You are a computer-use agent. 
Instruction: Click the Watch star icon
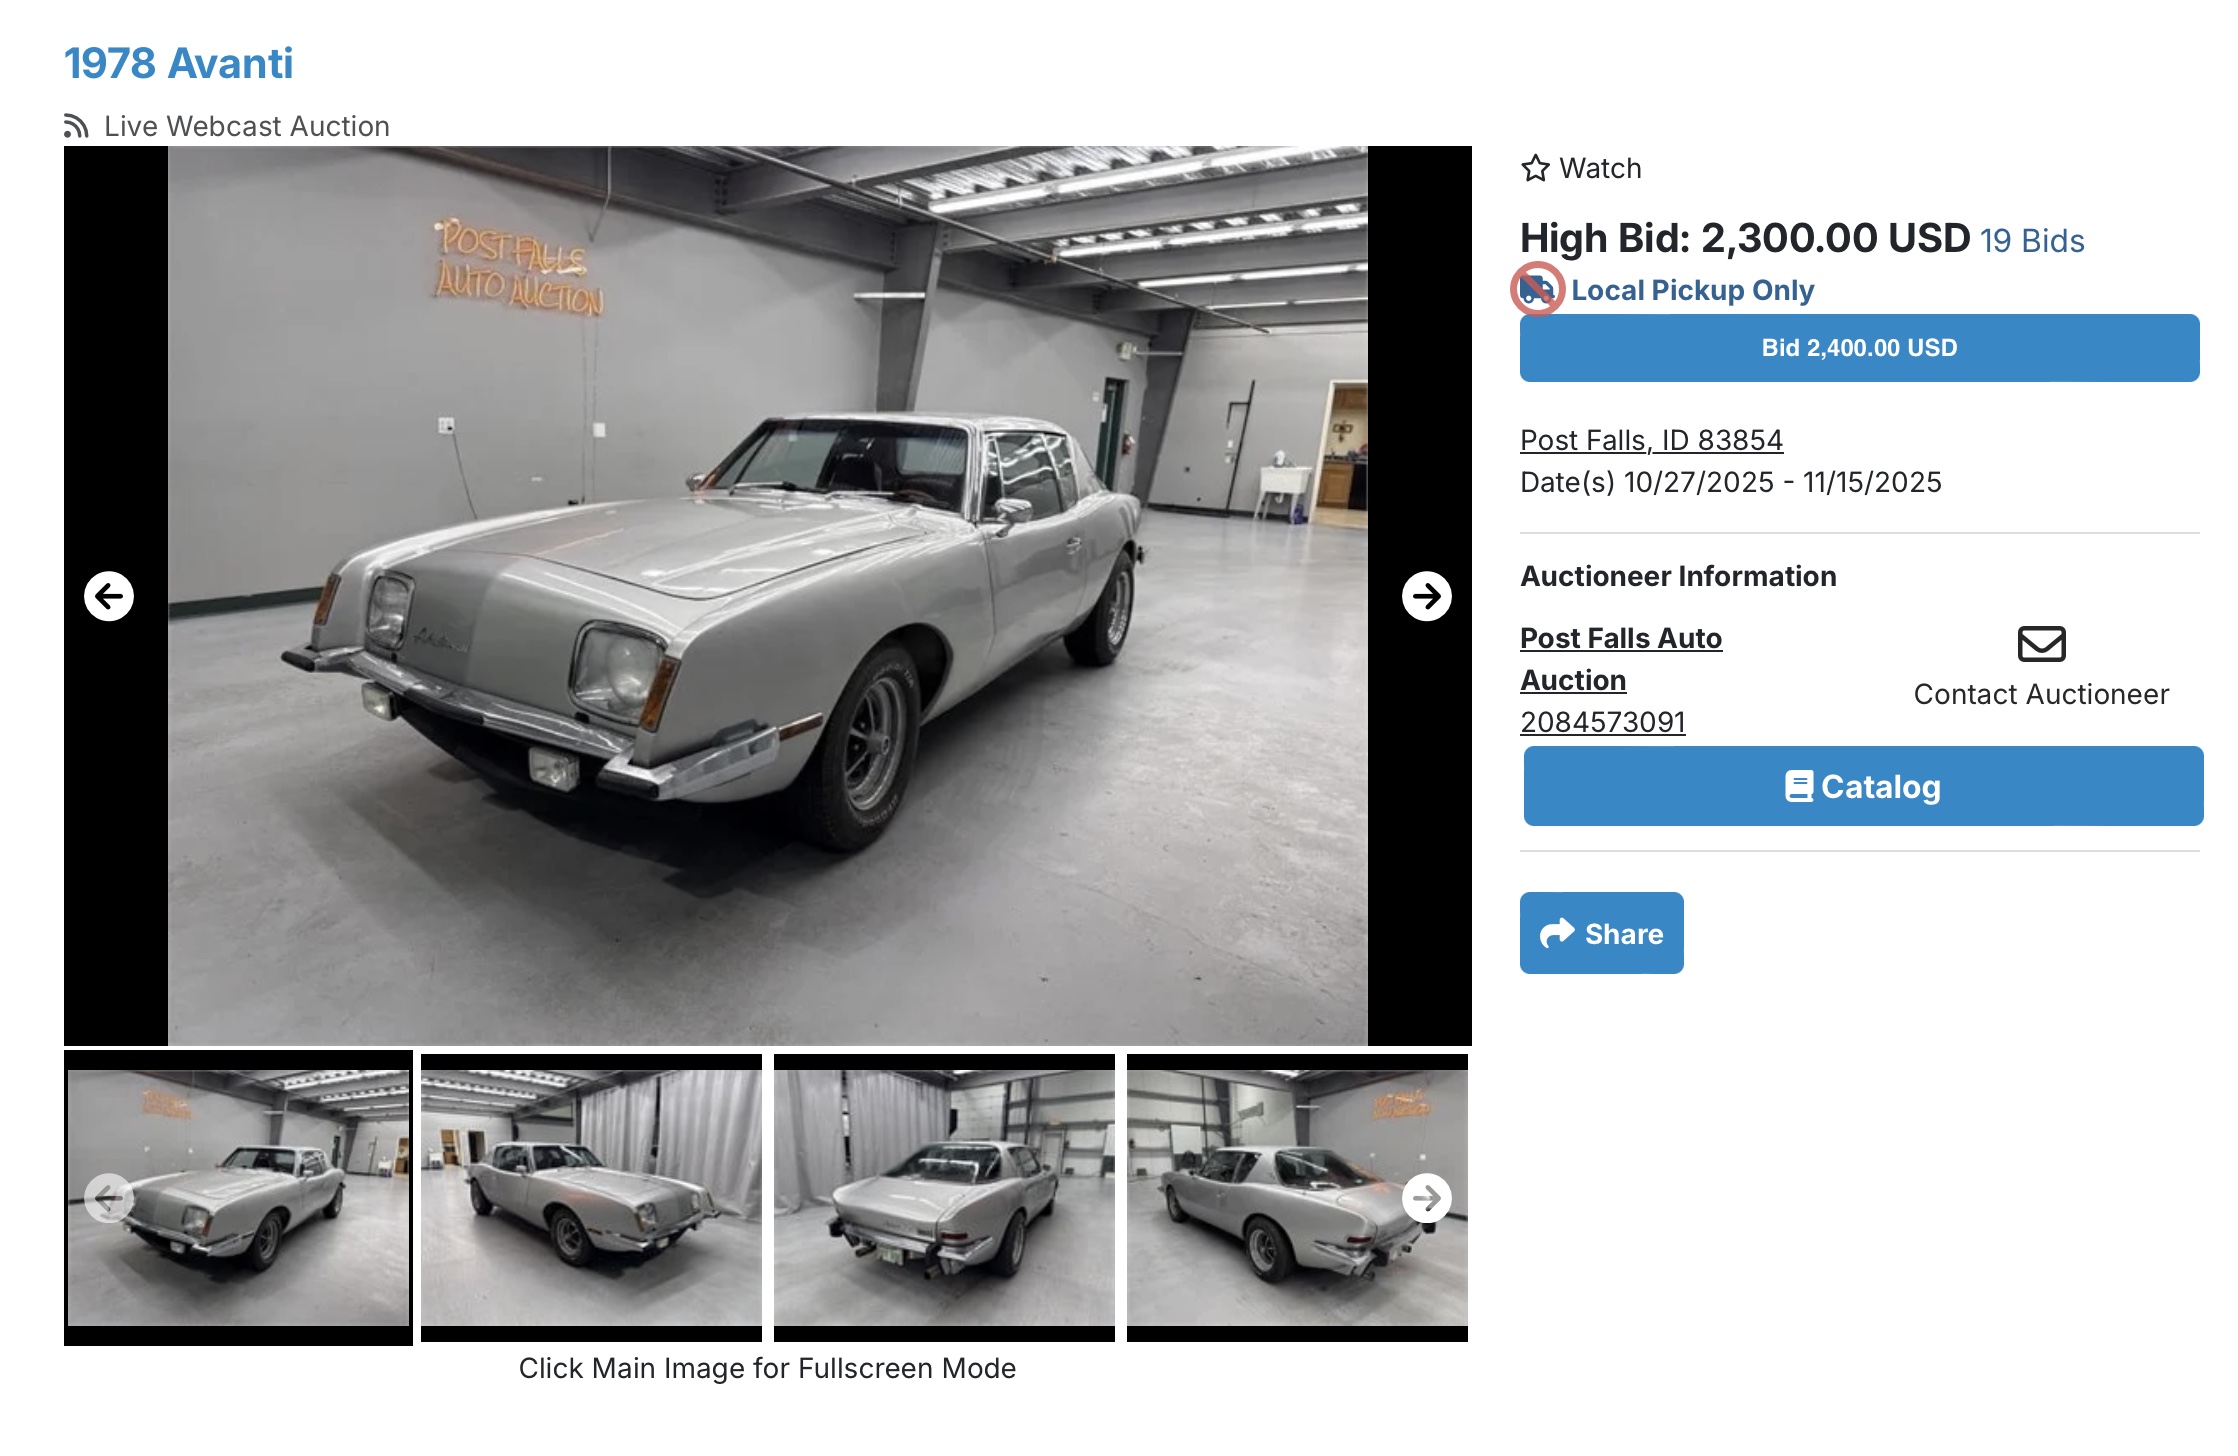[1535, 168]
